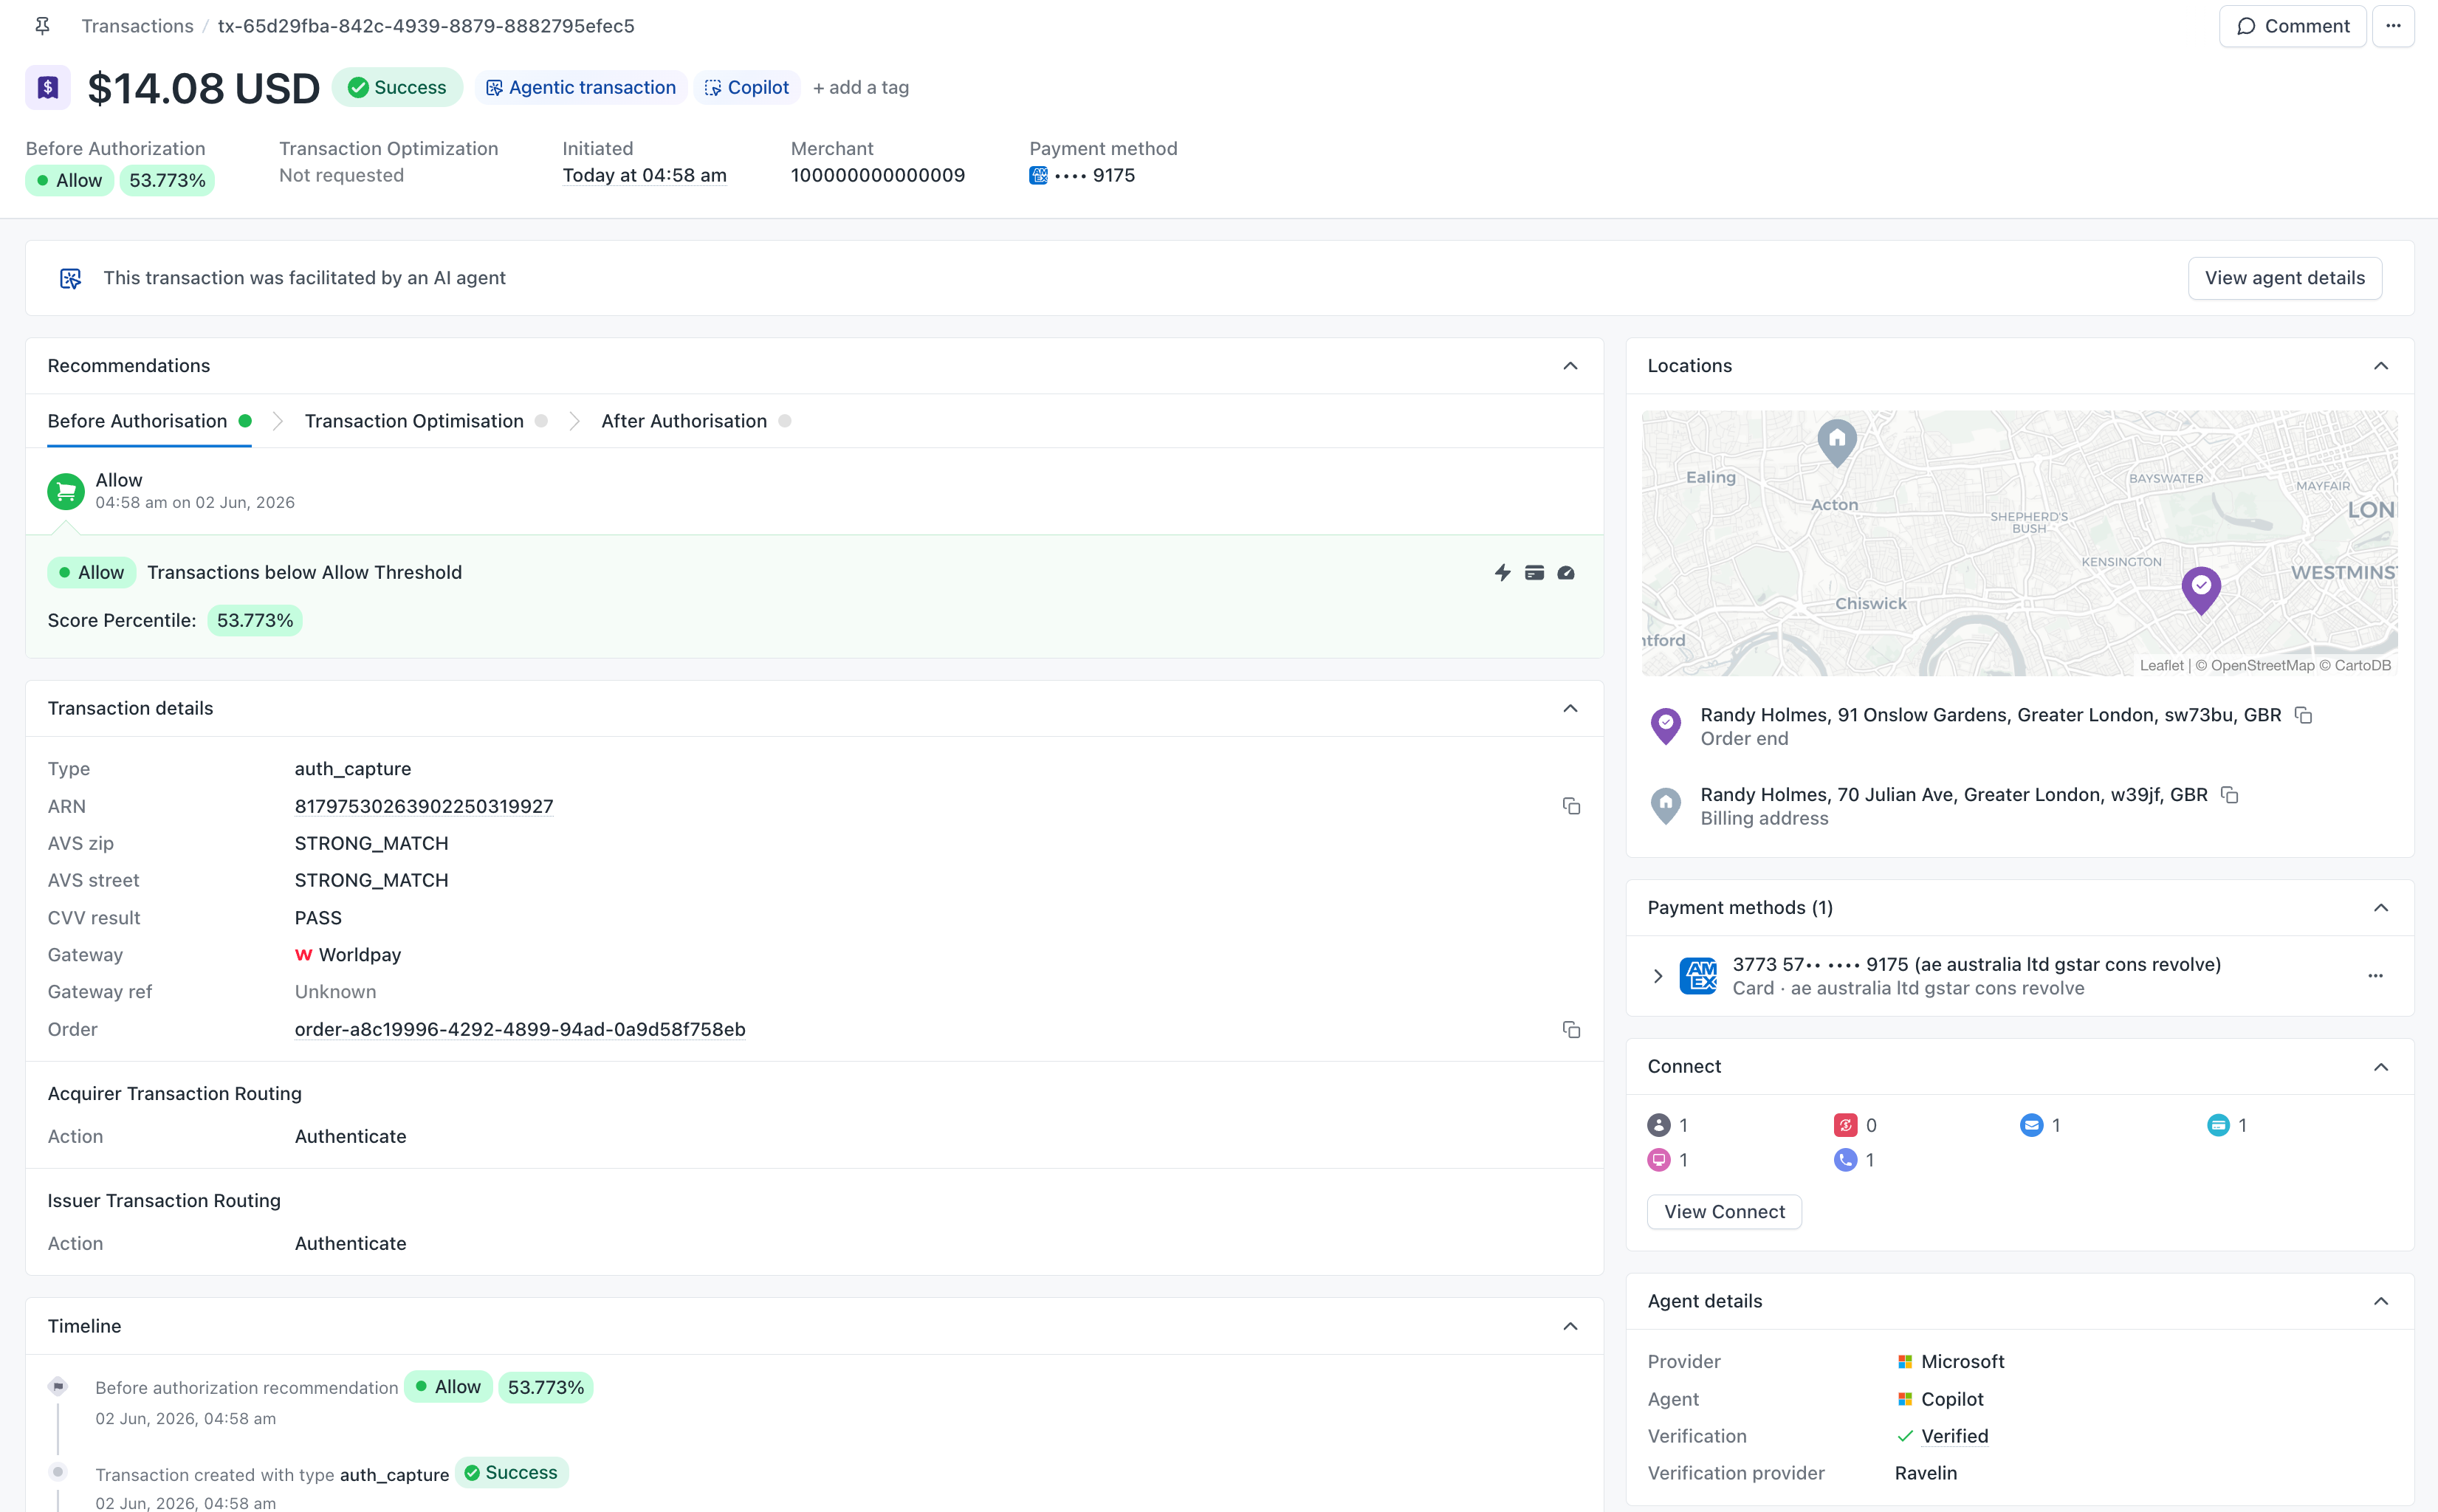
Task: Collapse the Locations panel
Action: 2381,366
